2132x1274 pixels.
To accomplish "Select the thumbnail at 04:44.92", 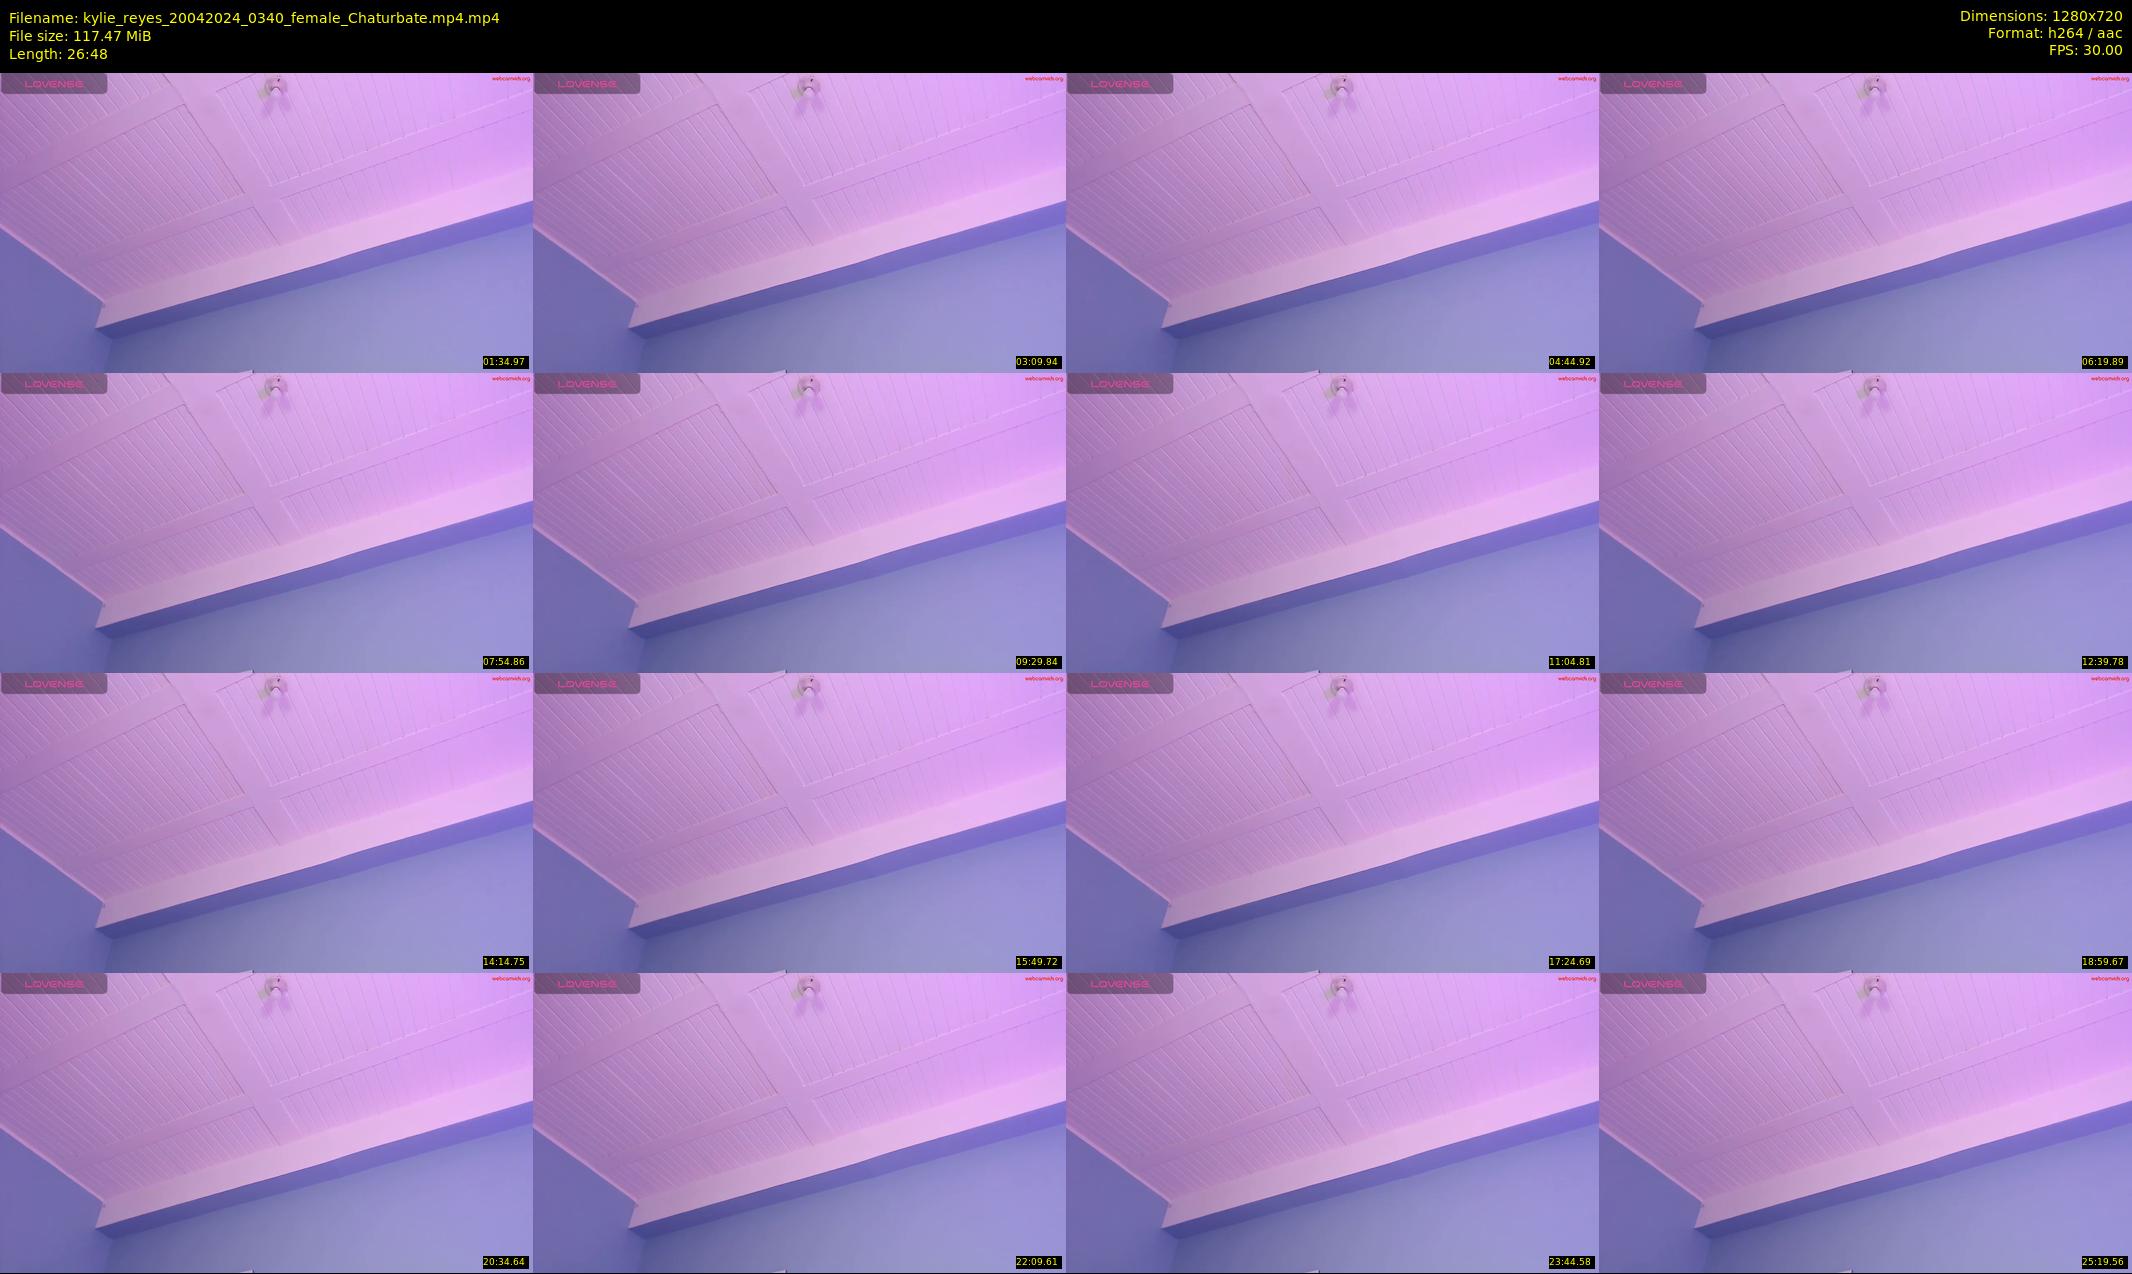I will (x=1332, y=222).
